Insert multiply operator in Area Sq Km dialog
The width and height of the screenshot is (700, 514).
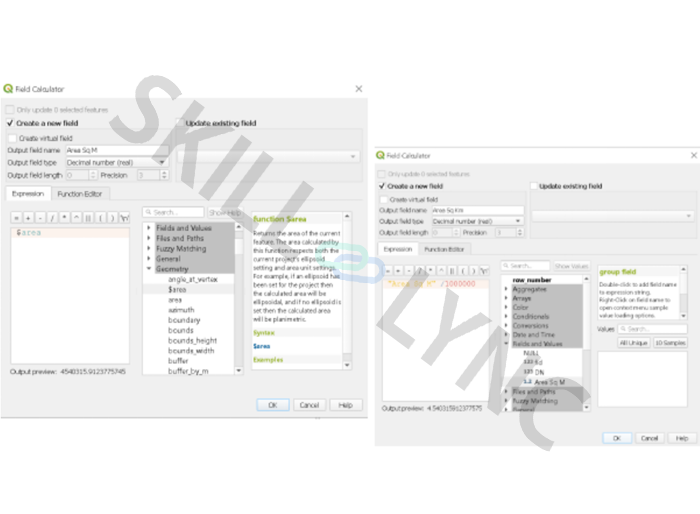coord(430,271)
